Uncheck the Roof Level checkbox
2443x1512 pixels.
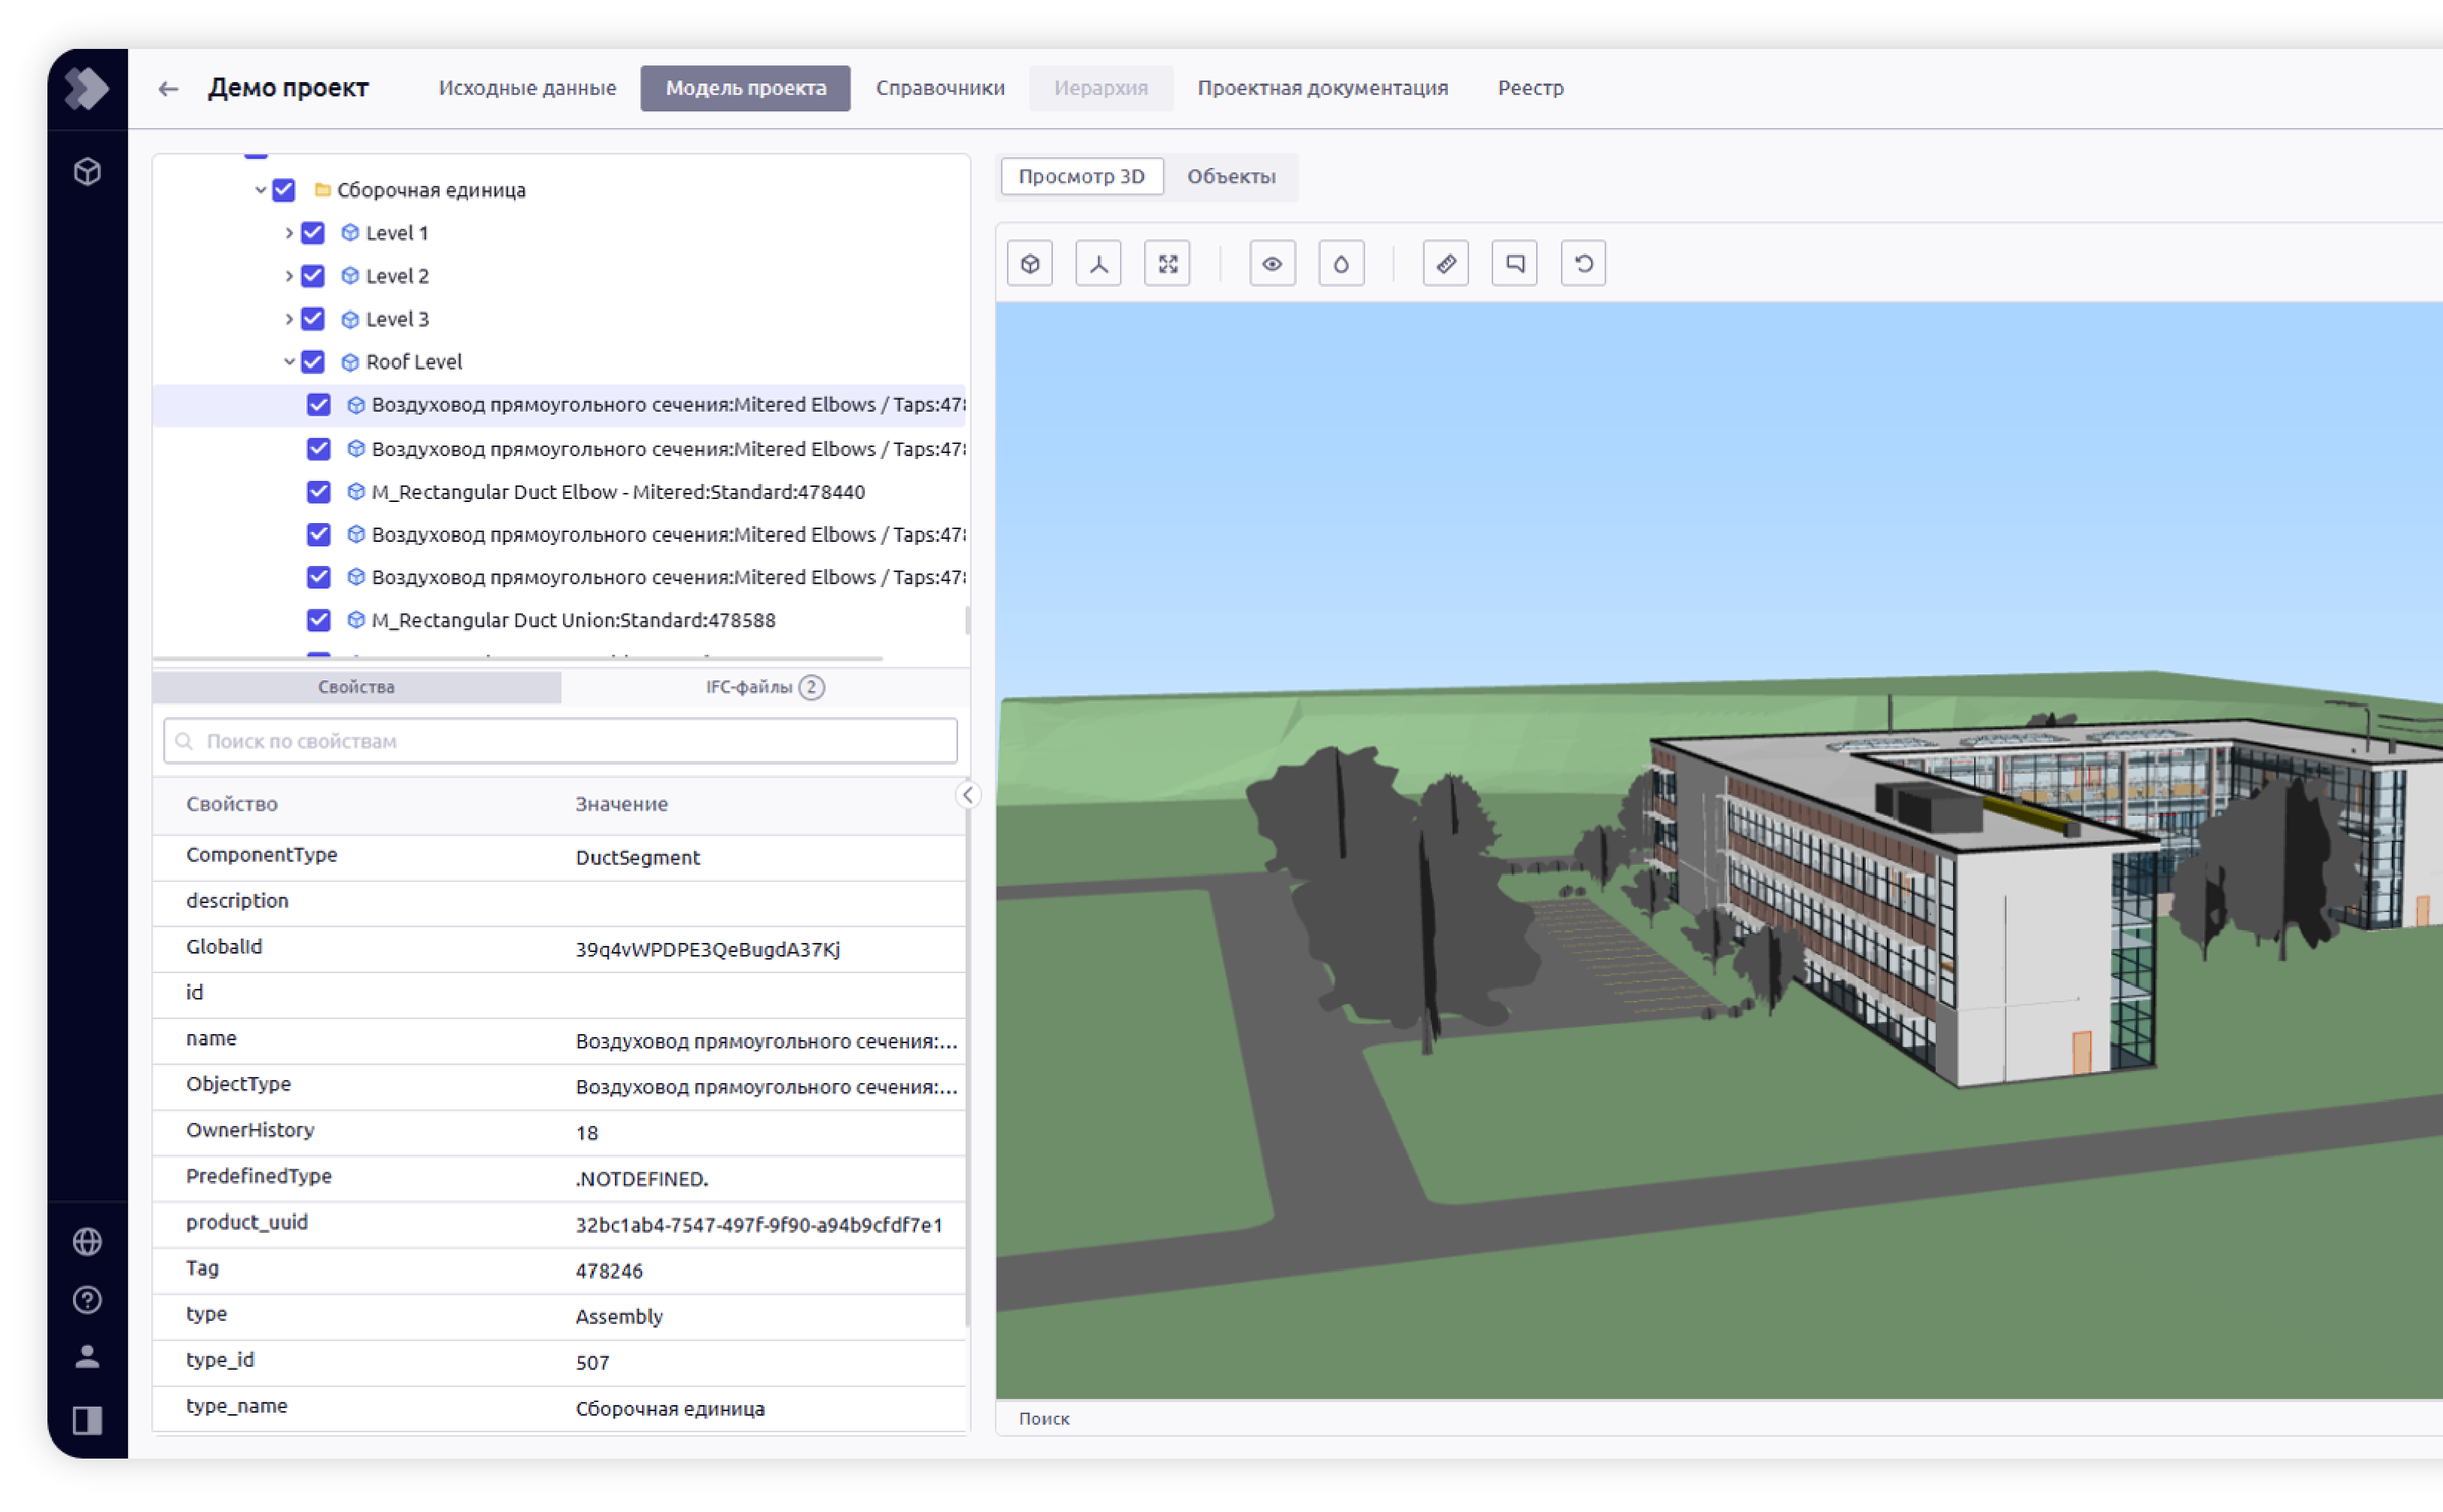point(313,362)
